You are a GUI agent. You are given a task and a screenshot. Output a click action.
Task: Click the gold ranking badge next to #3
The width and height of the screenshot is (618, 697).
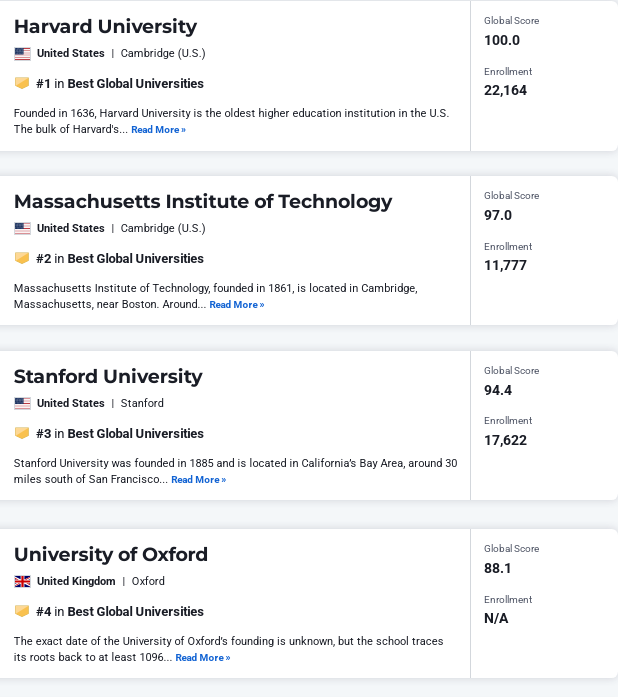pyautogui.click(x=22, y=433)
